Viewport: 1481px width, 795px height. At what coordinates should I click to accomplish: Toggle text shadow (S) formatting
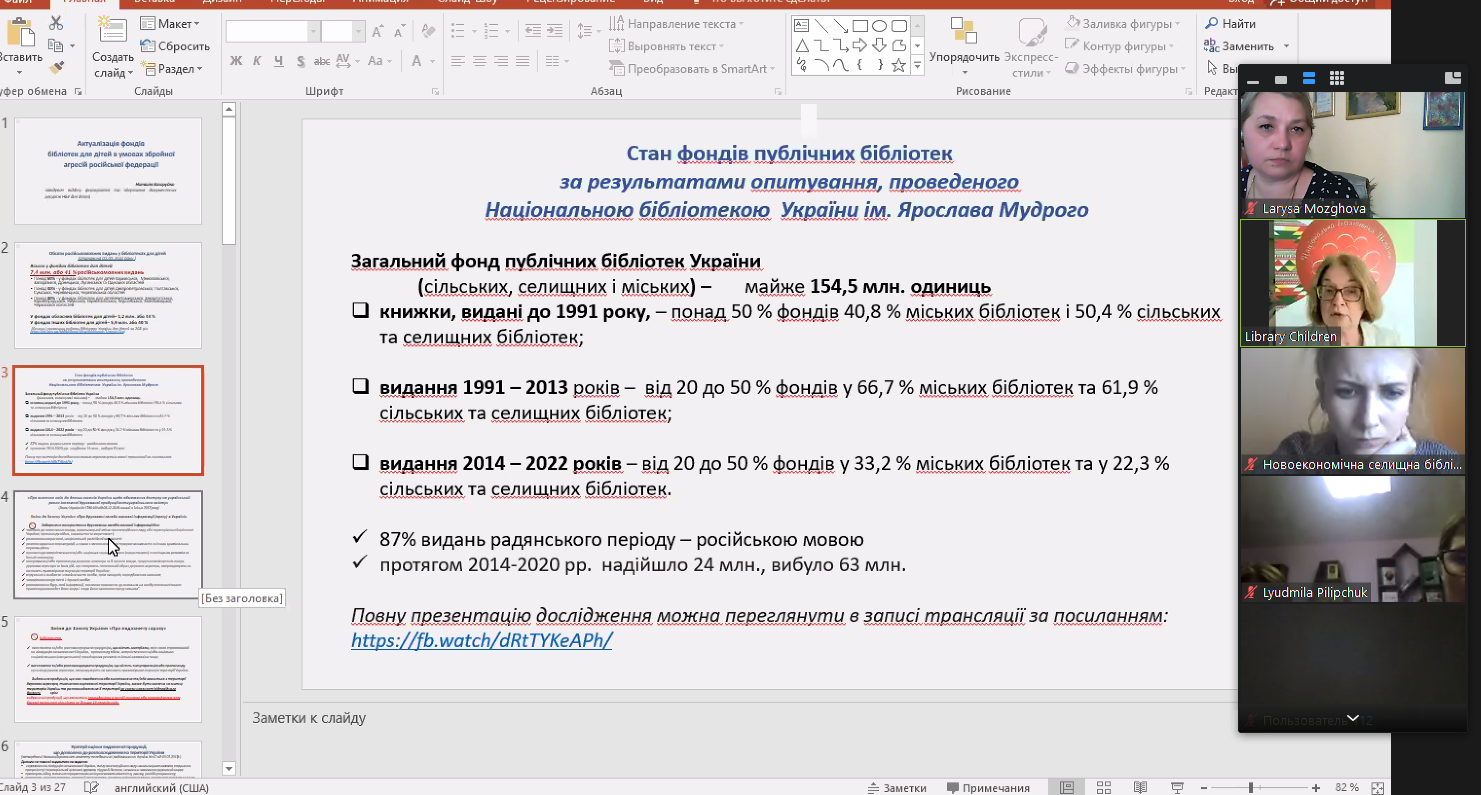point(301,61)
